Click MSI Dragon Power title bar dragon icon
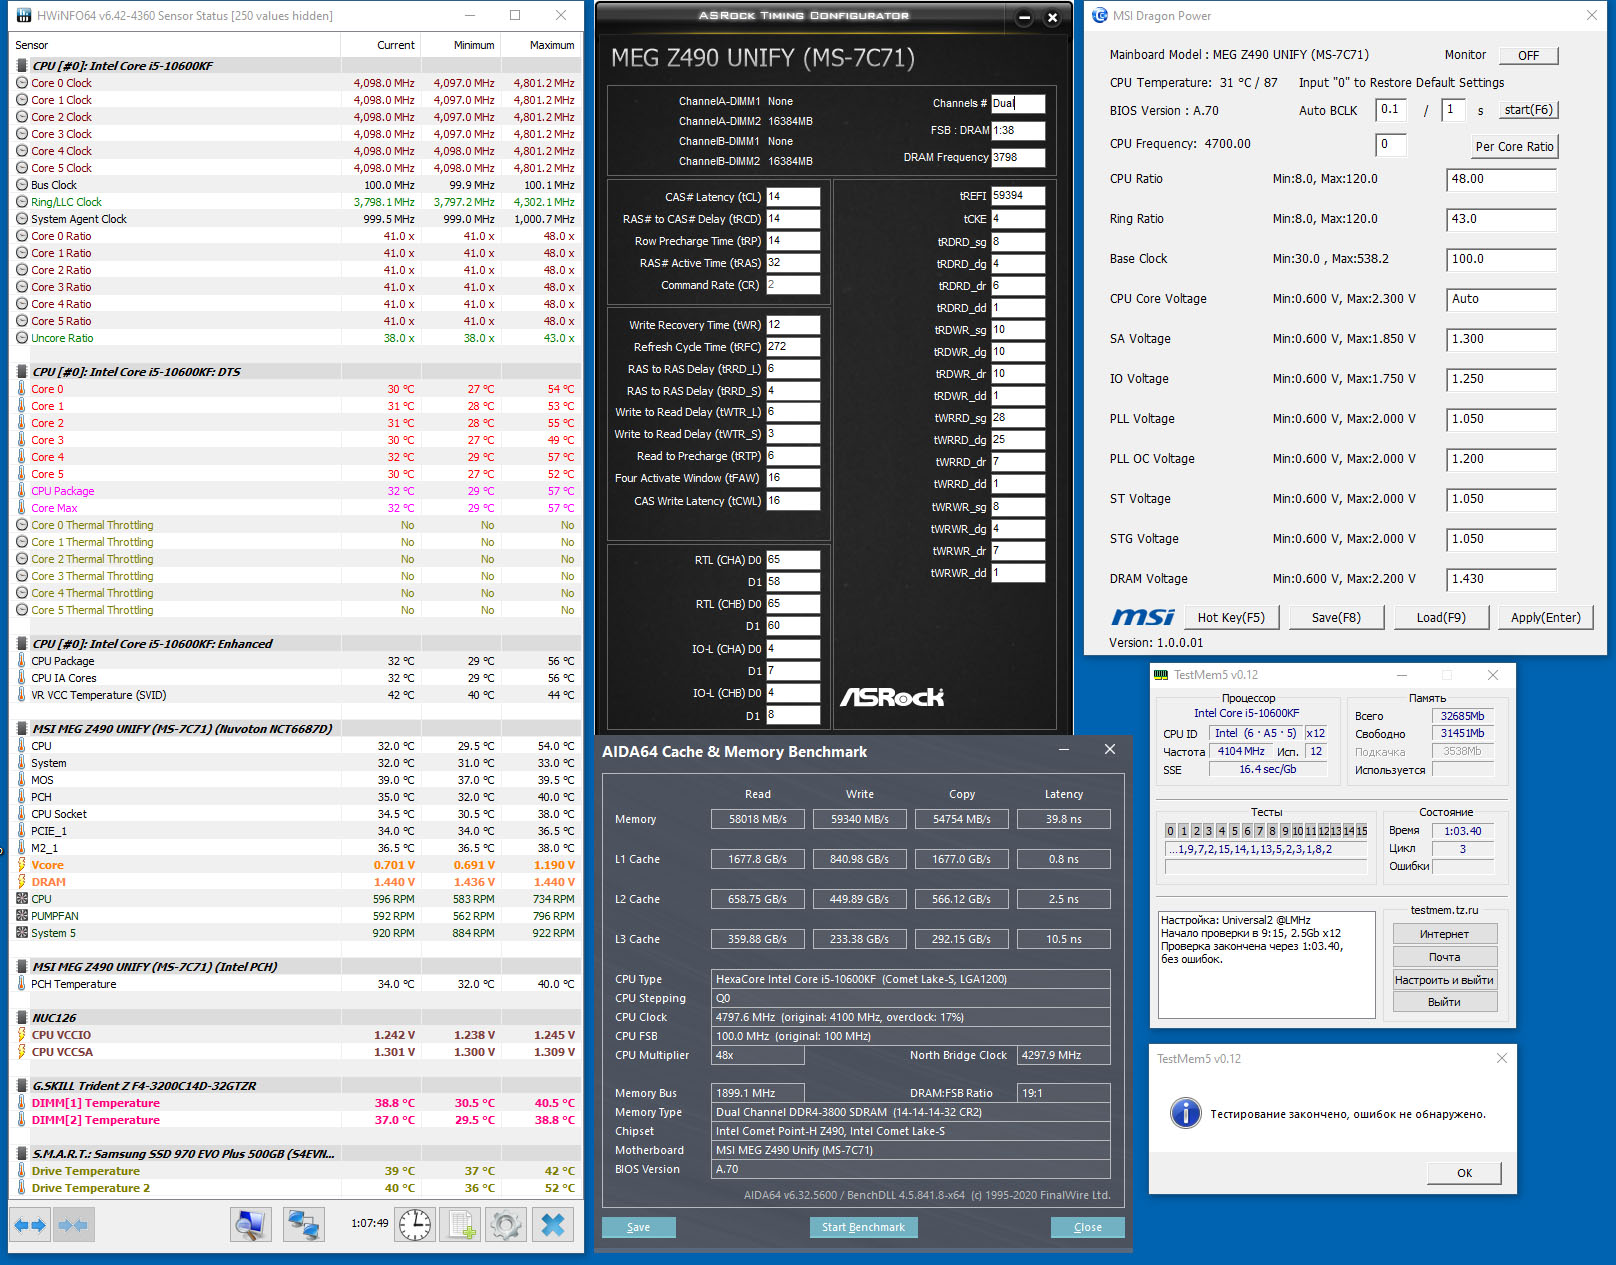Image resolution: width=1616 pixels, height=1265 pixels. [x=1100, y=15]
